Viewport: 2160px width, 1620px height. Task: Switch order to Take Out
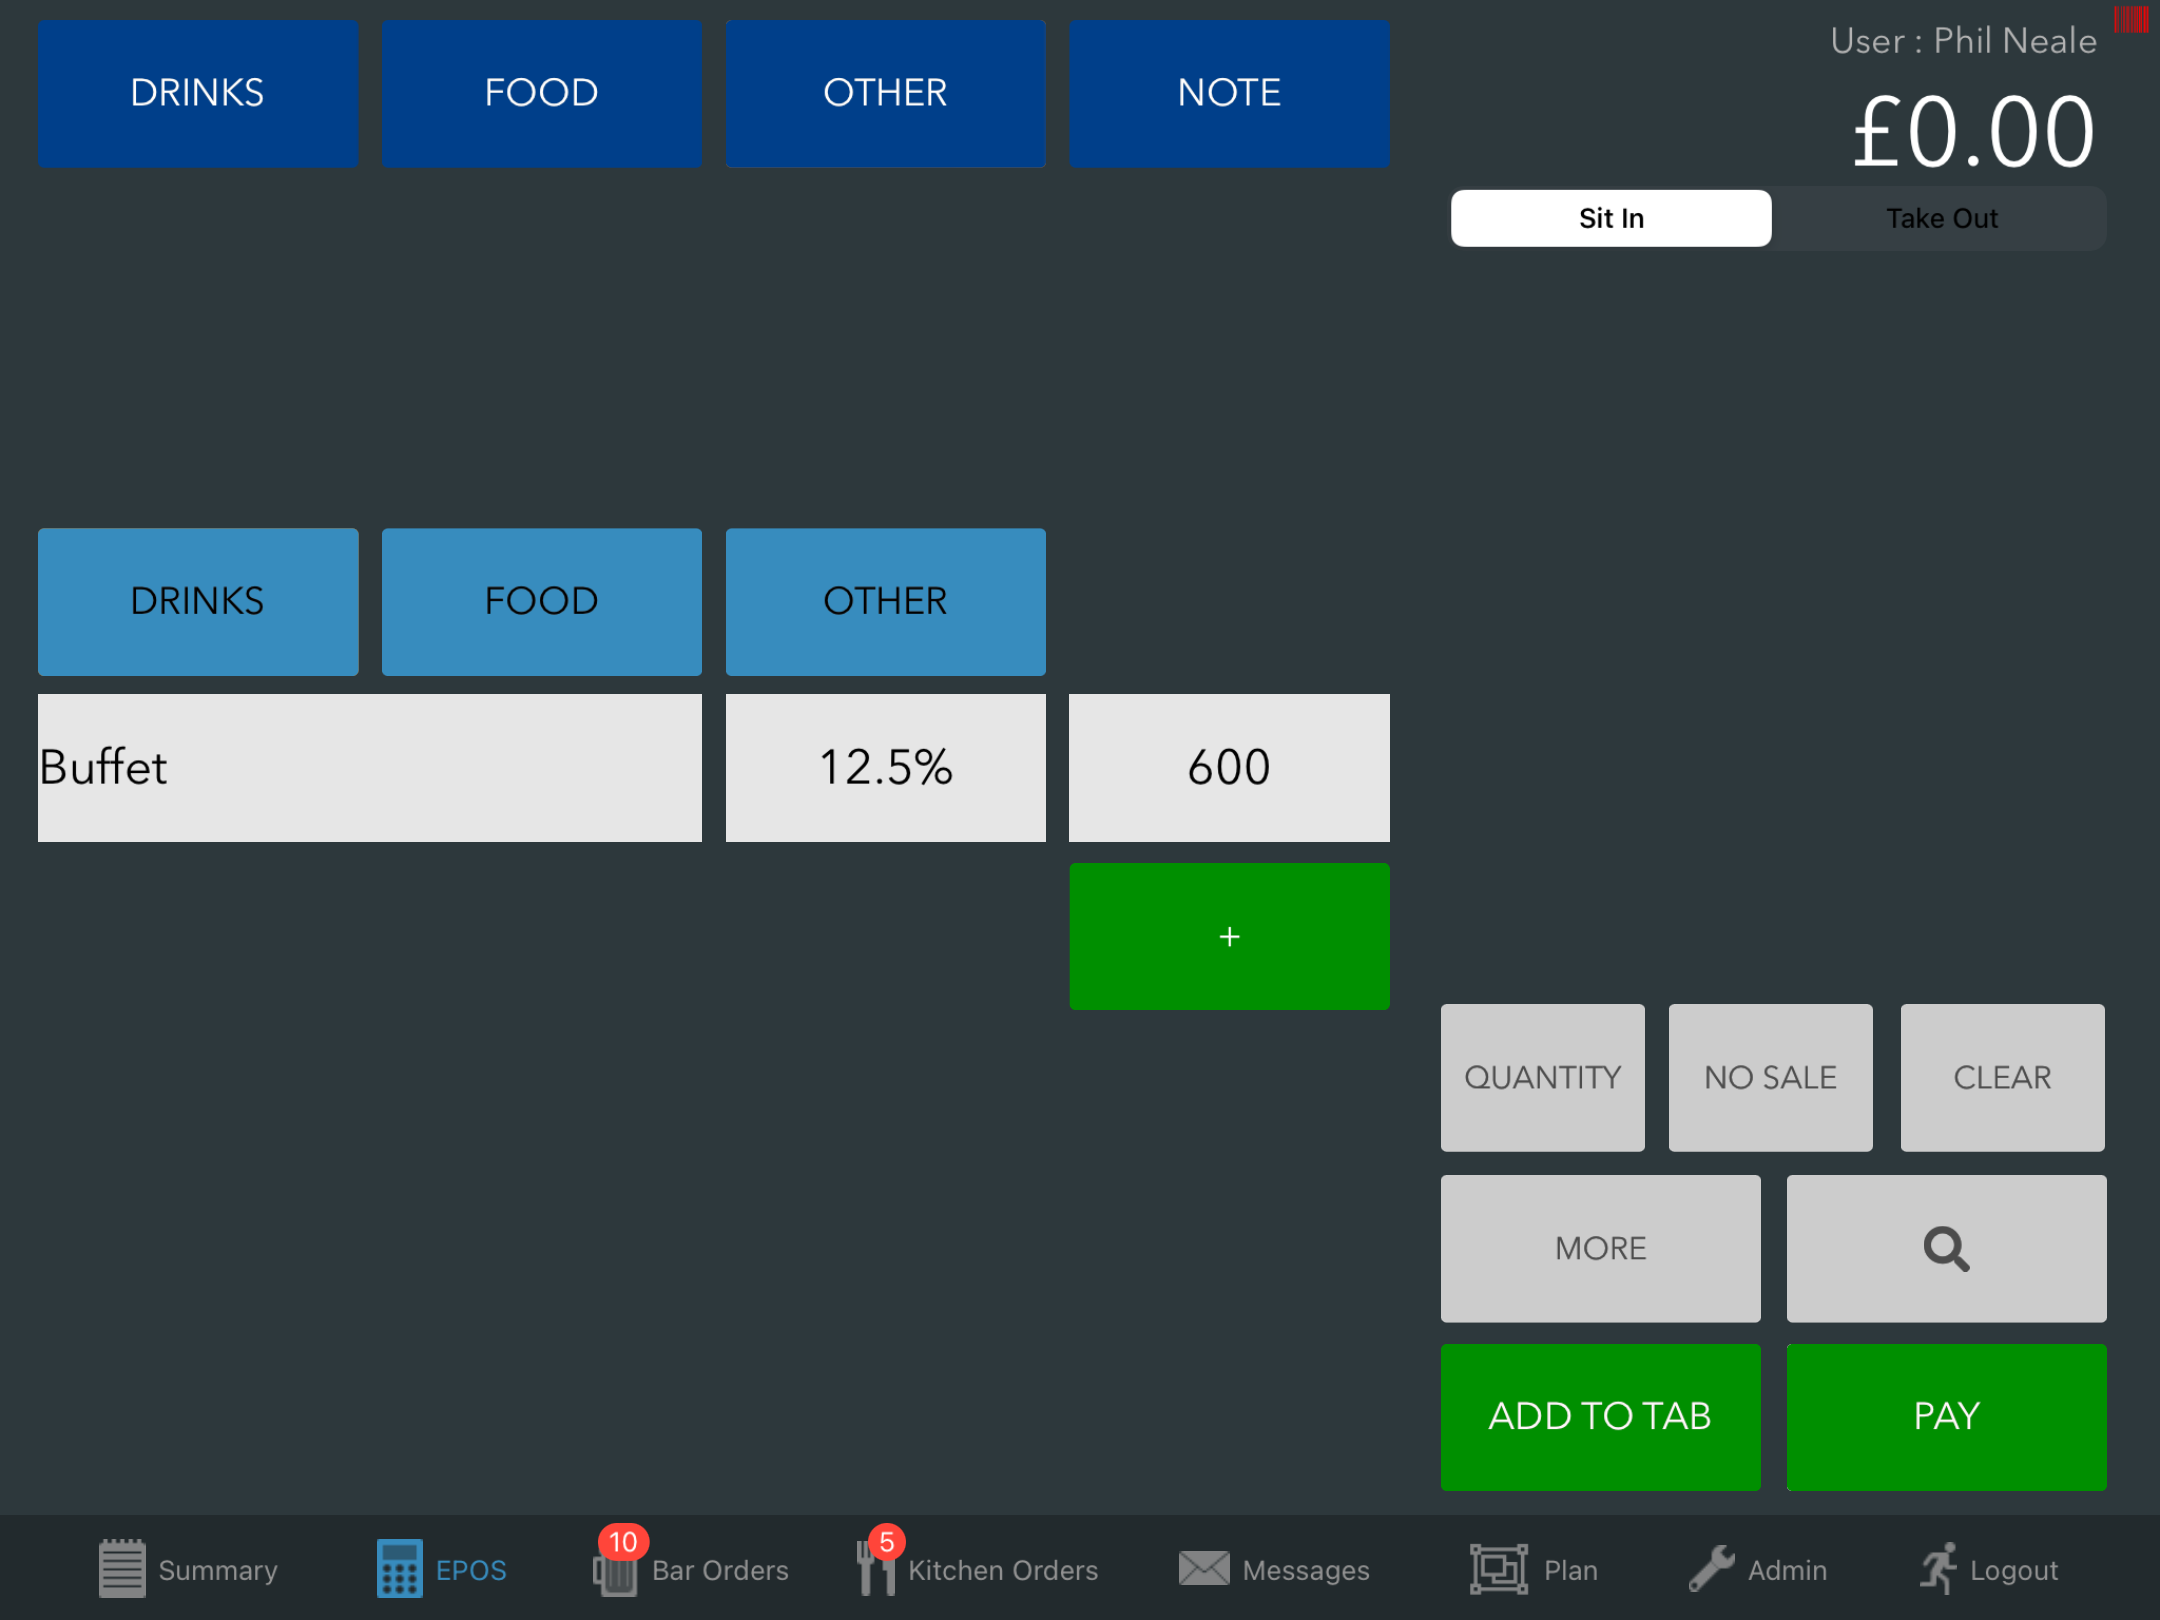(1940, 218)
